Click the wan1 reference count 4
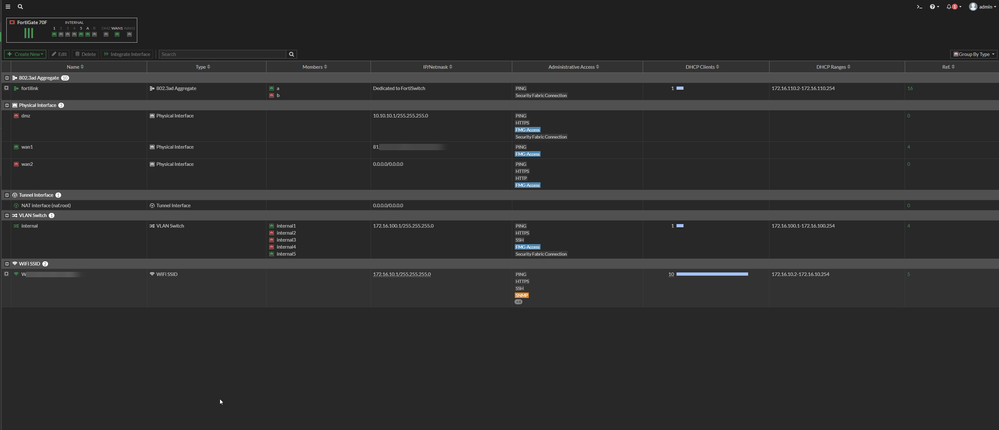Viewport: 999px width, 430px height. pyautogui.click(x=909, y=147)
